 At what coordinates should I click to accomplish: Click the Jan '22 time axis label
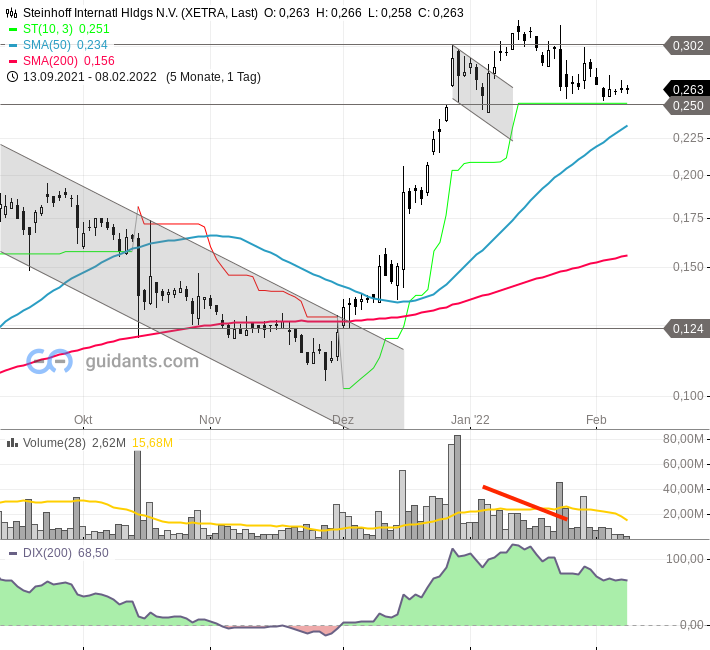(x=470, y=420)
